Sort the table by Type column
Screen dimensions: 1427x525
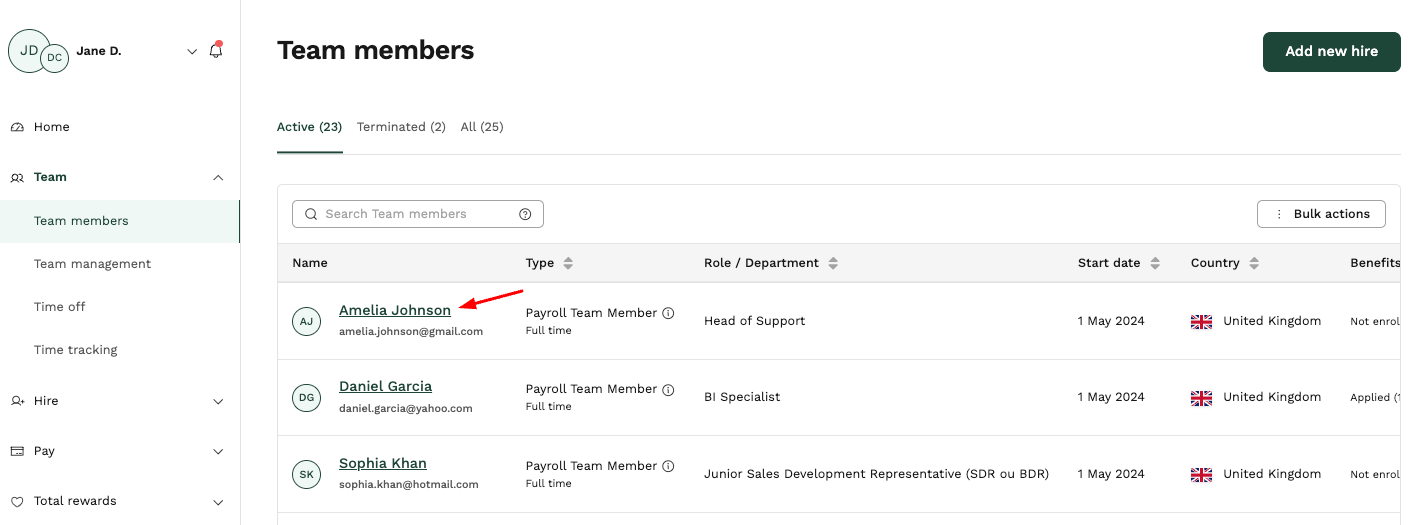click(x=568, y=263)
